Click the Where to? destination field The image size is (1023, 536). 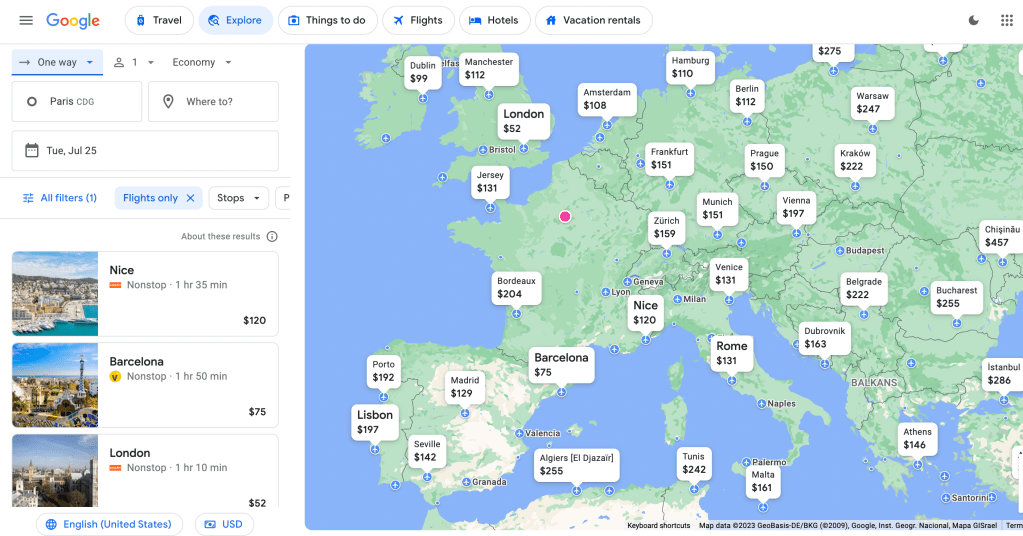coord(213,102)
